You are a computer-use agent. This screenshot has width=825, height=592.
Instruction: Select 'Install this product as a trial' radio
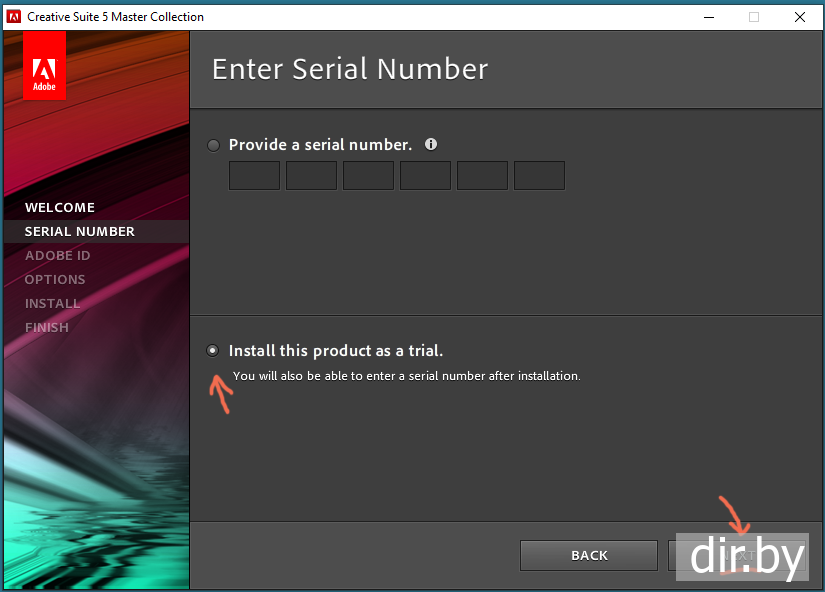coord(213,350)
